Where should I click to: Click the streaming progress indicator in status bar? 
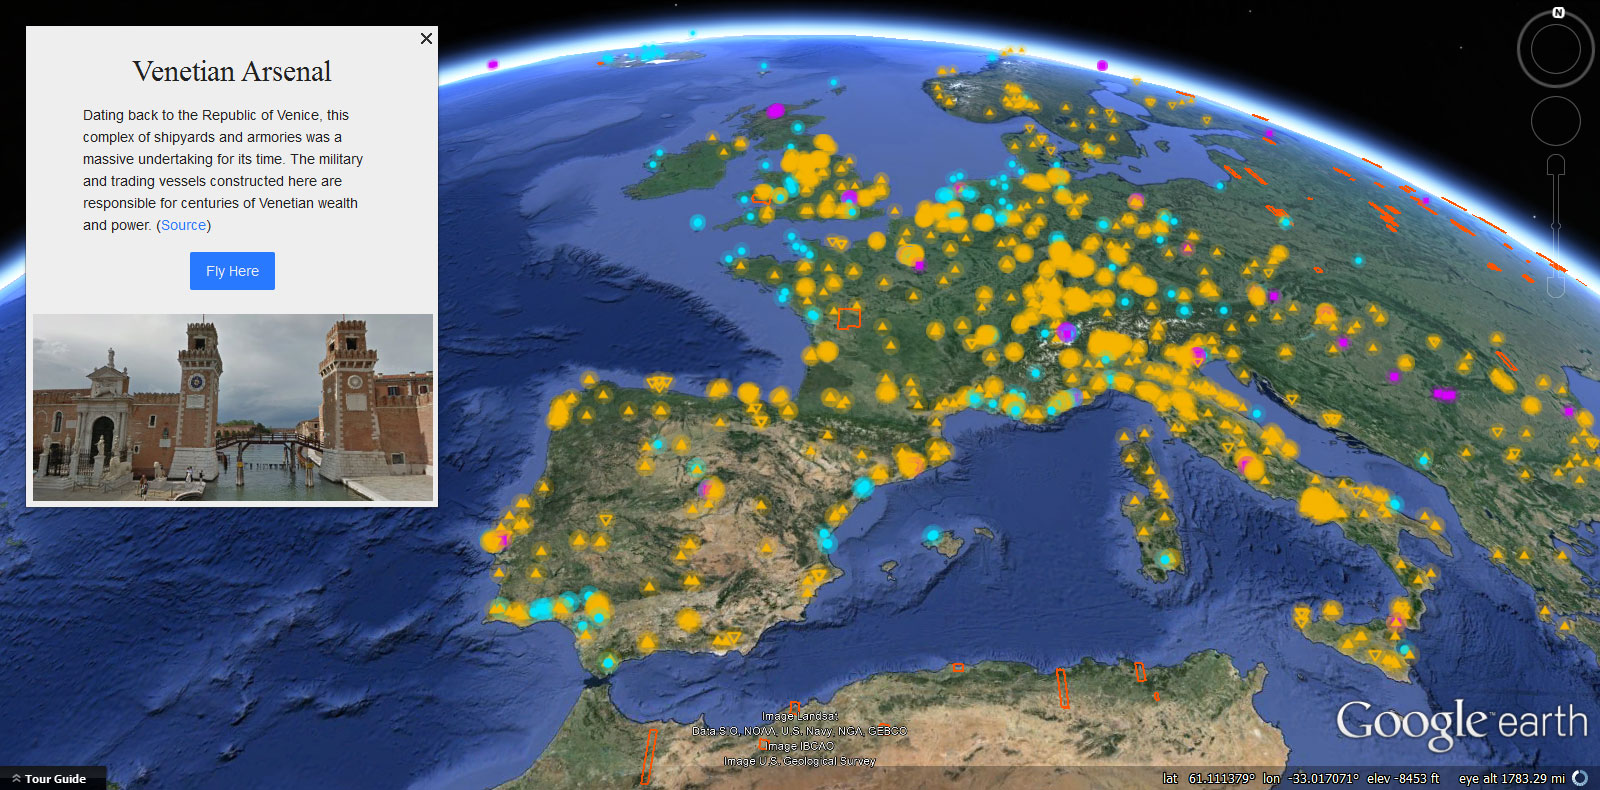click(x=1580, y=778)
